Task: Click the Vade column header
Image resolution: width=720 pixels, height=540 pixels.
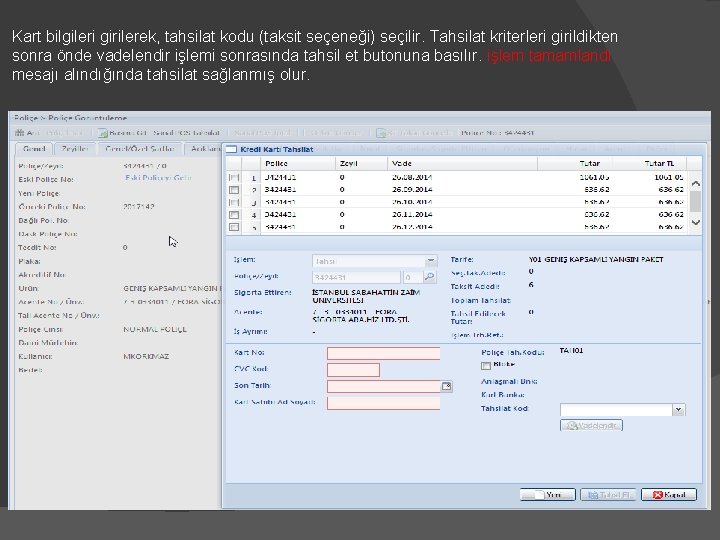Action: [462, 163]
